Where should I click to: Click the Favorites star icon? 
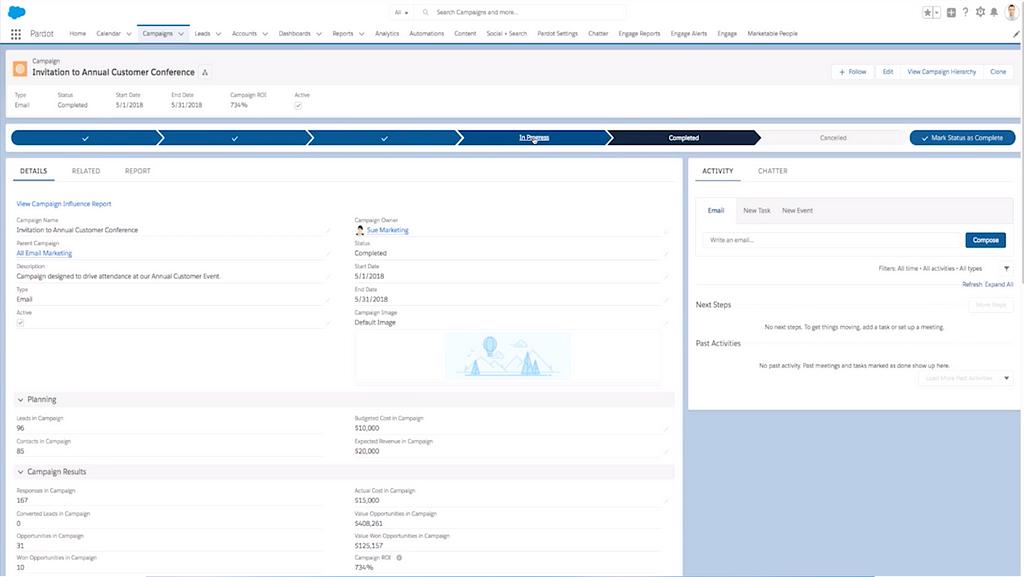click(x=927, y=13)
